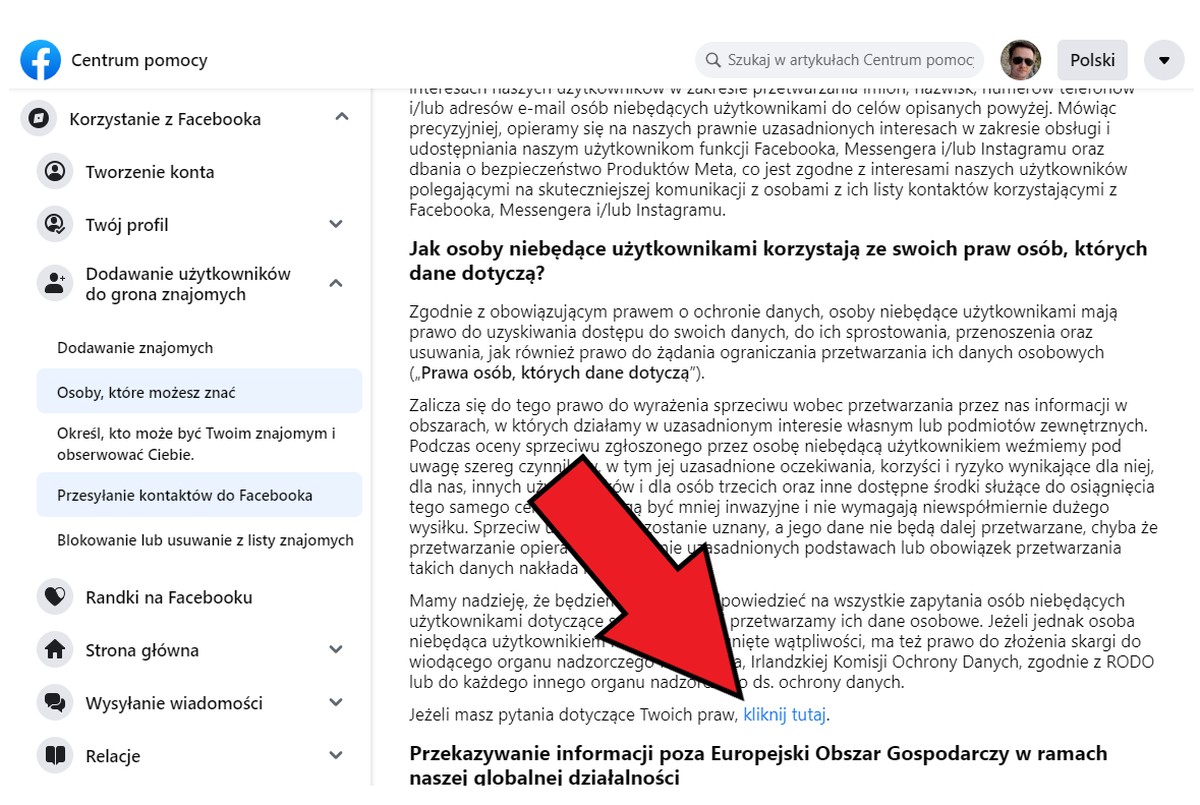This screenshot has height=805, width=1200.
Task: Follow the 'kliknij tutaj' link
Action: [785, 715]
